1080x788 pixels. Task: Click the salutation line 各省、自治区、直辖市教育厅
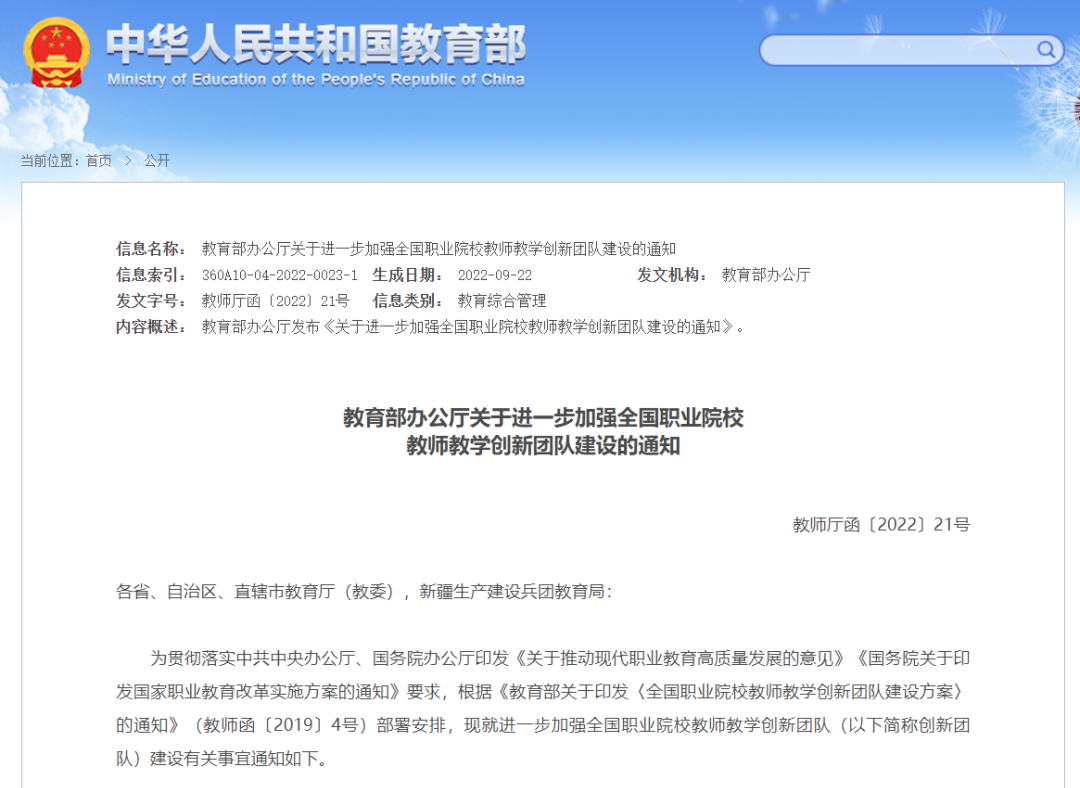click(364, 592)
